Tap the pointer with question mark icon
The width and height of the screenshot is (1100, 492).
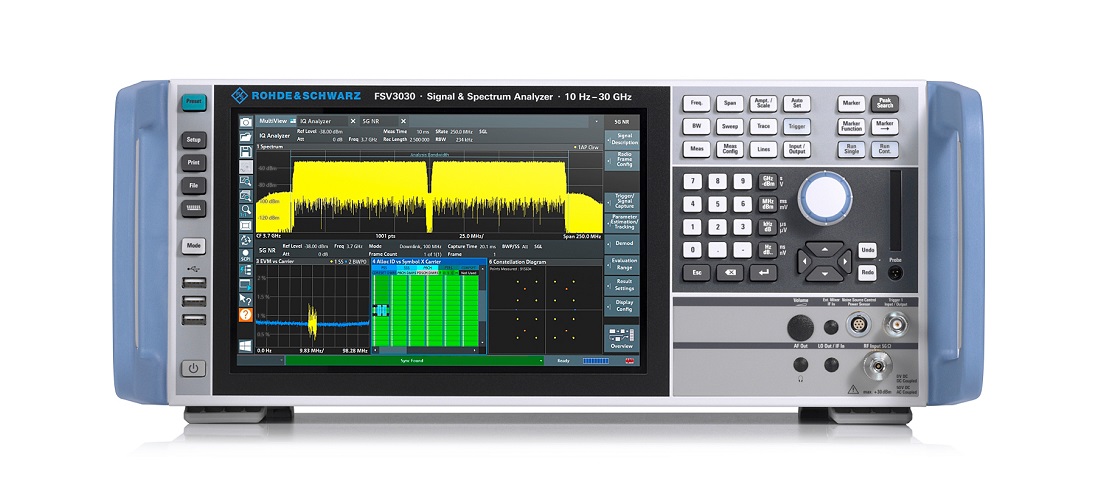pyautogui.click(x=246, y=300)
